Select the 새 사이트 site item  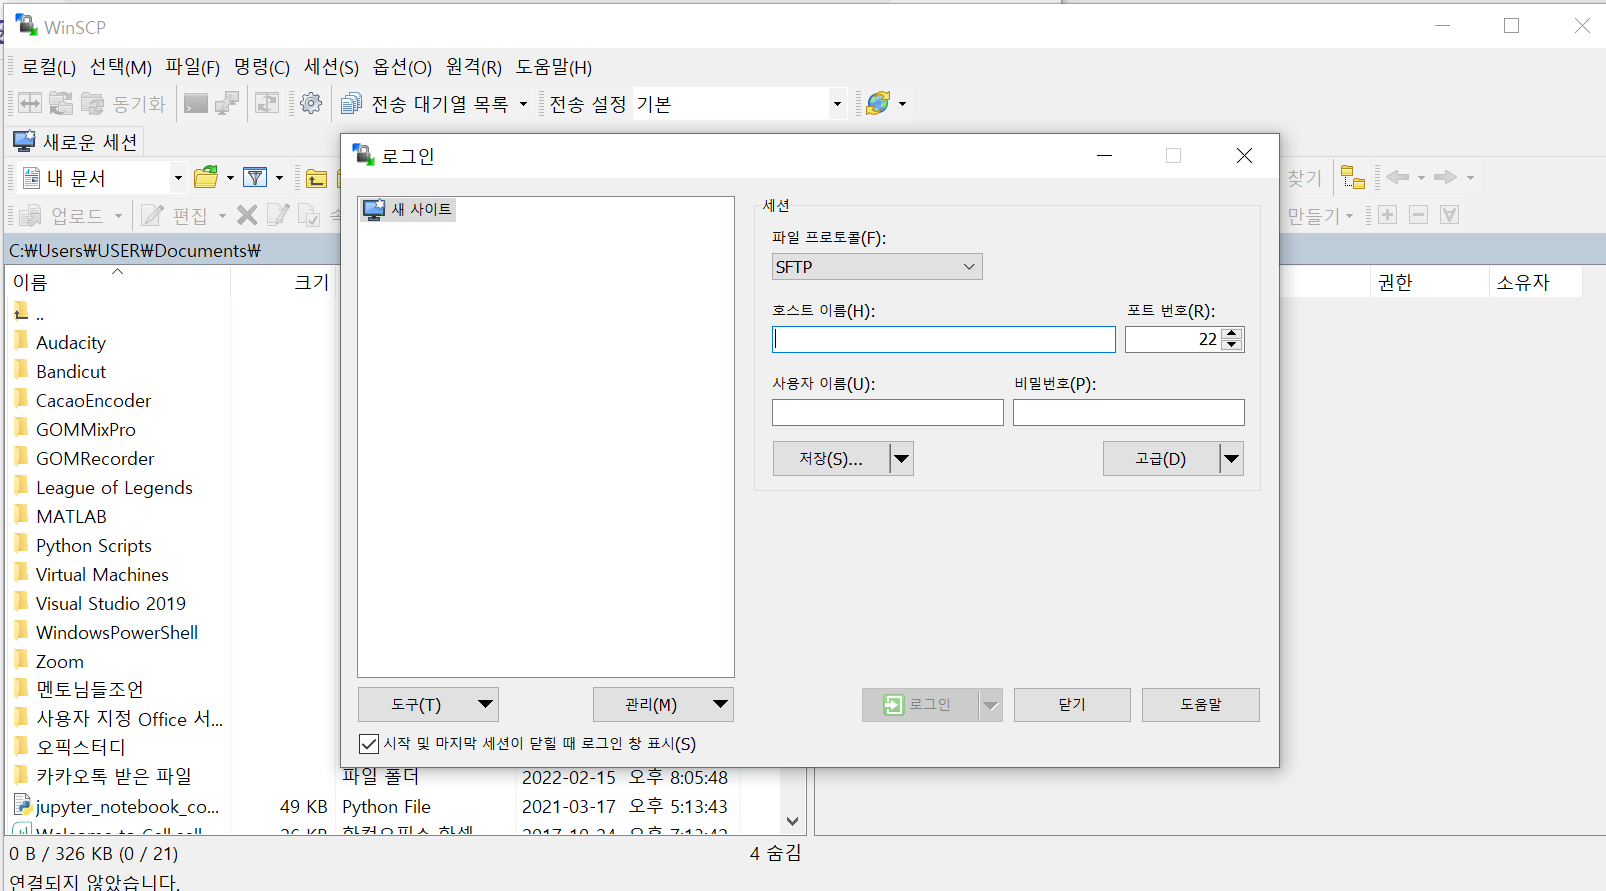click(x=409, y=209)
